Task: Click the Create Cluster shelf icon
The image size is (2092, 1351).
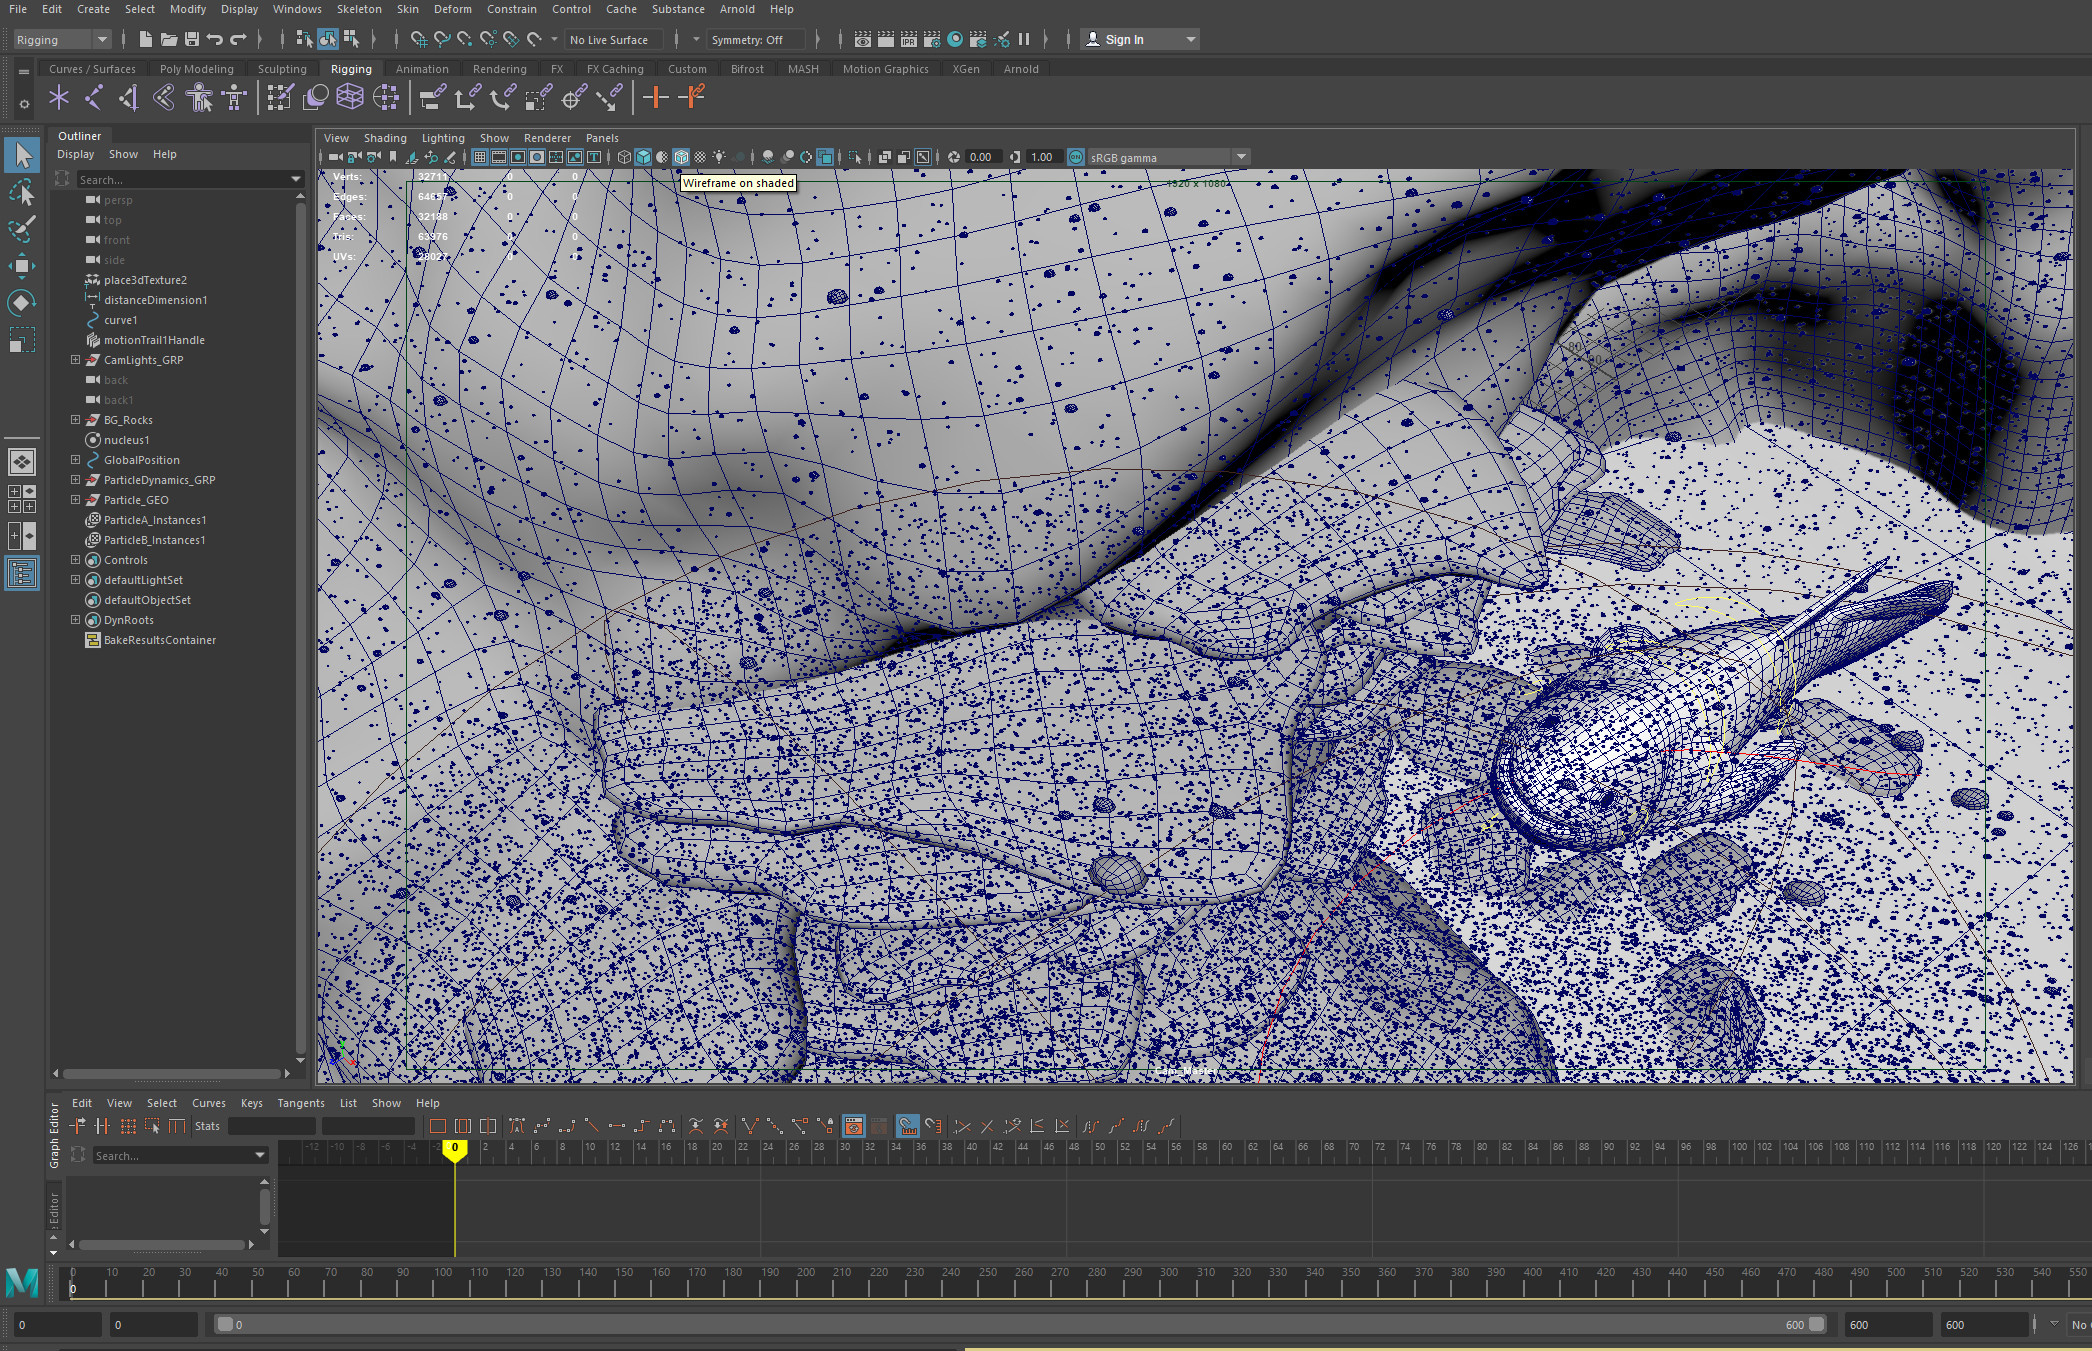Action: pos(385,97)
